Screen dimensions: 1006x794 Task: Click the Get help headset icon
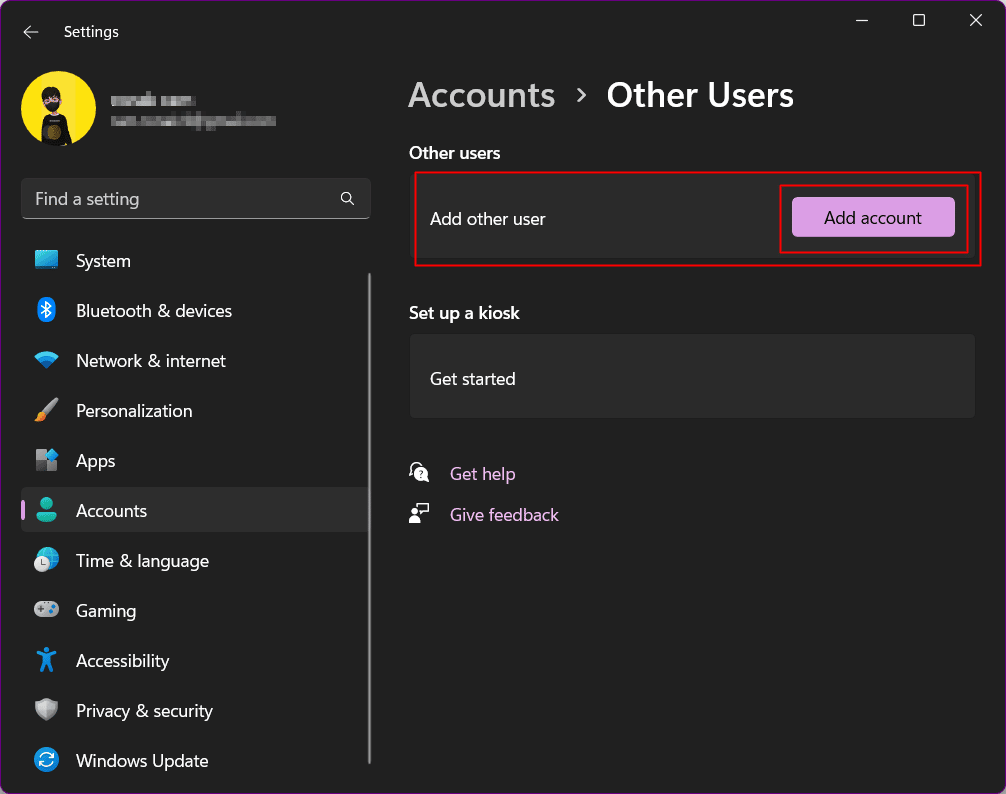[419, 473]
